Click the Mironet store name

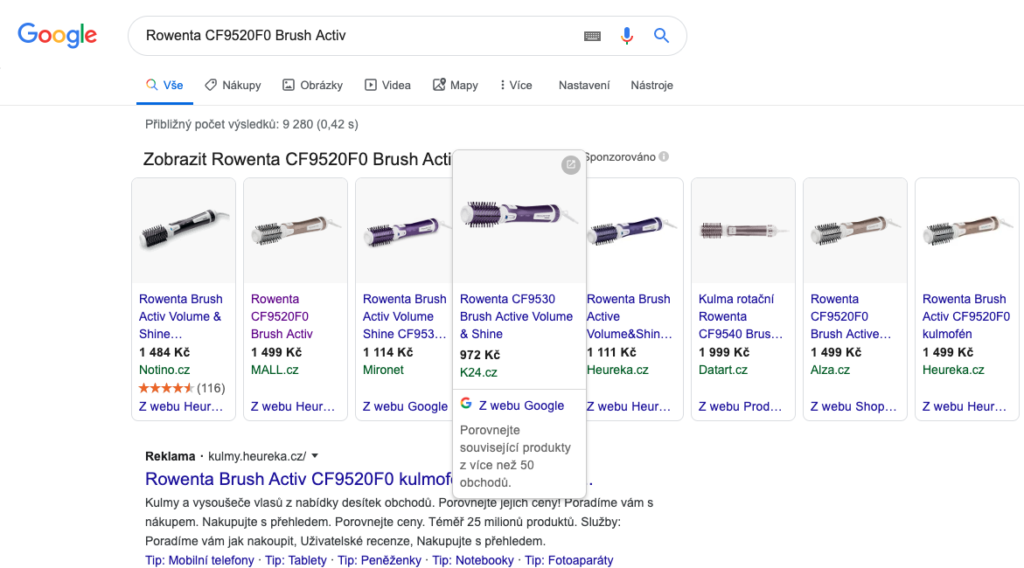click(383, 370)
